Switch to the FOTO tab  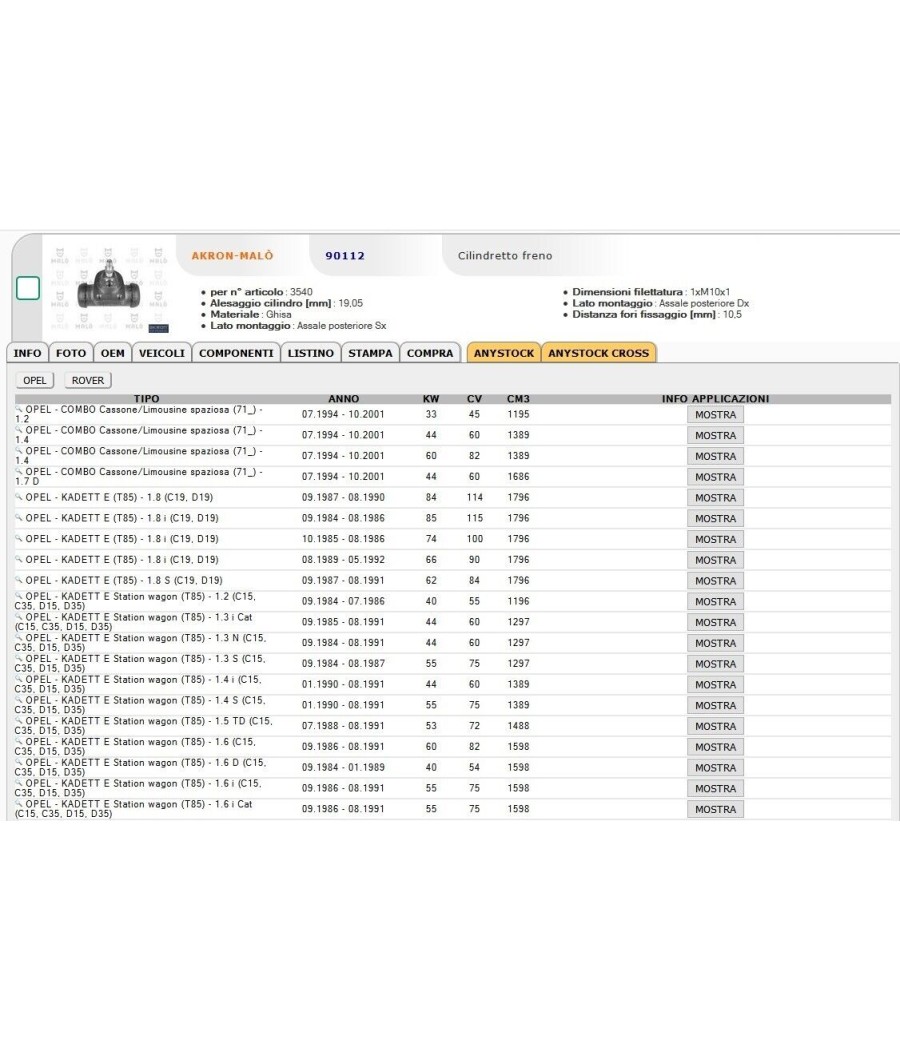[x=71, y=353]
